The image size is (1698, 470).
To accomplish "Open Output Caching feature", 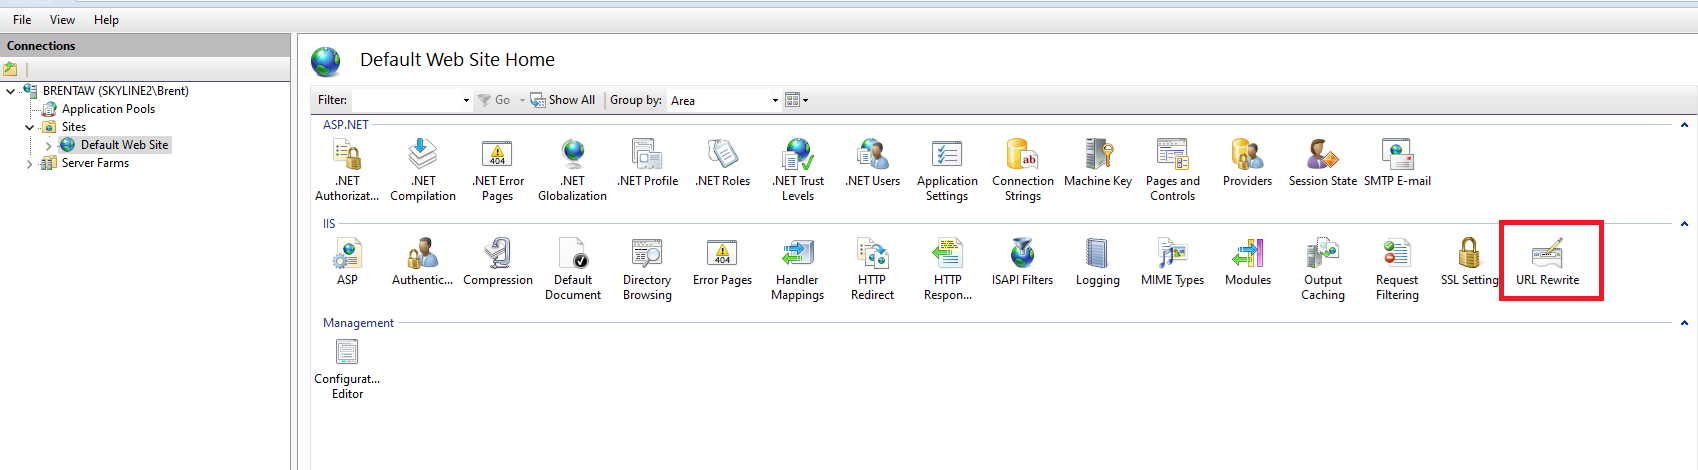I will point(1323,269).
